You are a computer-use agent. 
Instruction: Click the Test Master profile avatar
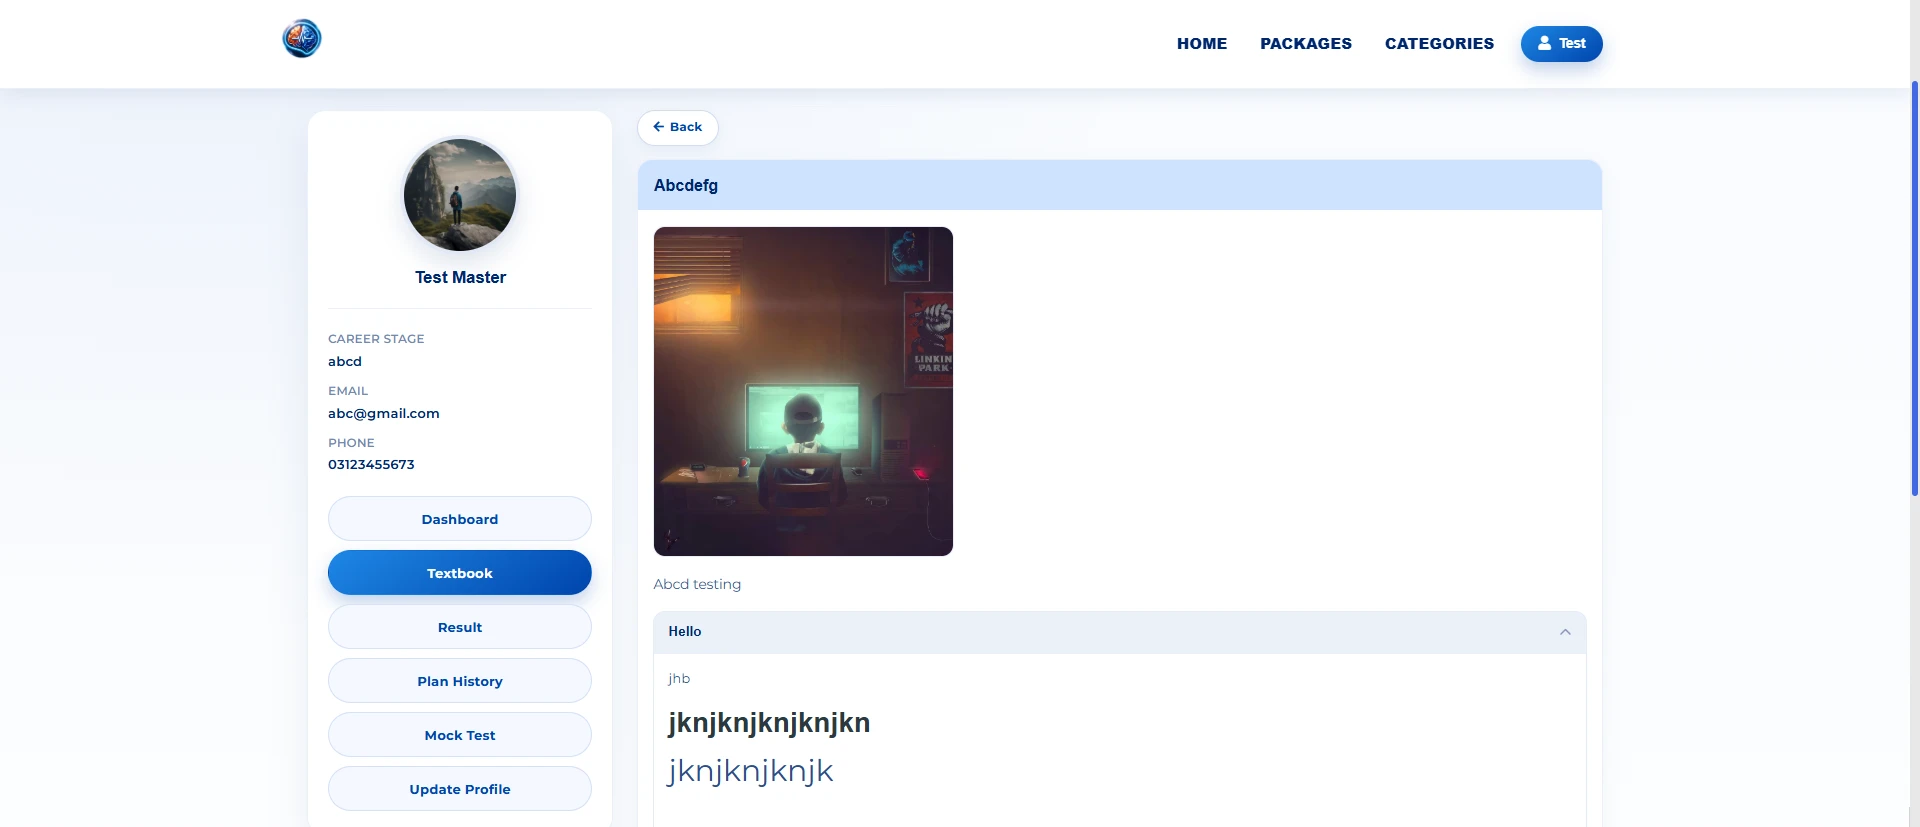coord(460,195)
